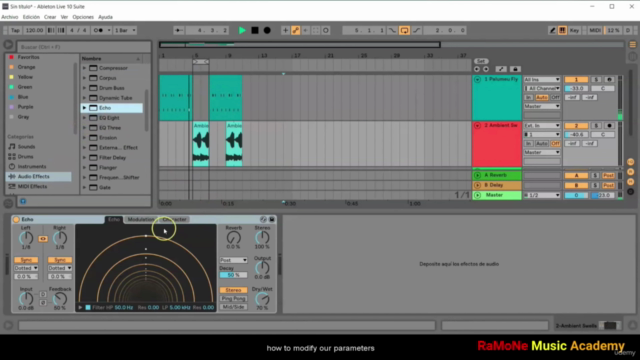Toggle the Follow button
The image size is (640, 360).
[178, 30]
